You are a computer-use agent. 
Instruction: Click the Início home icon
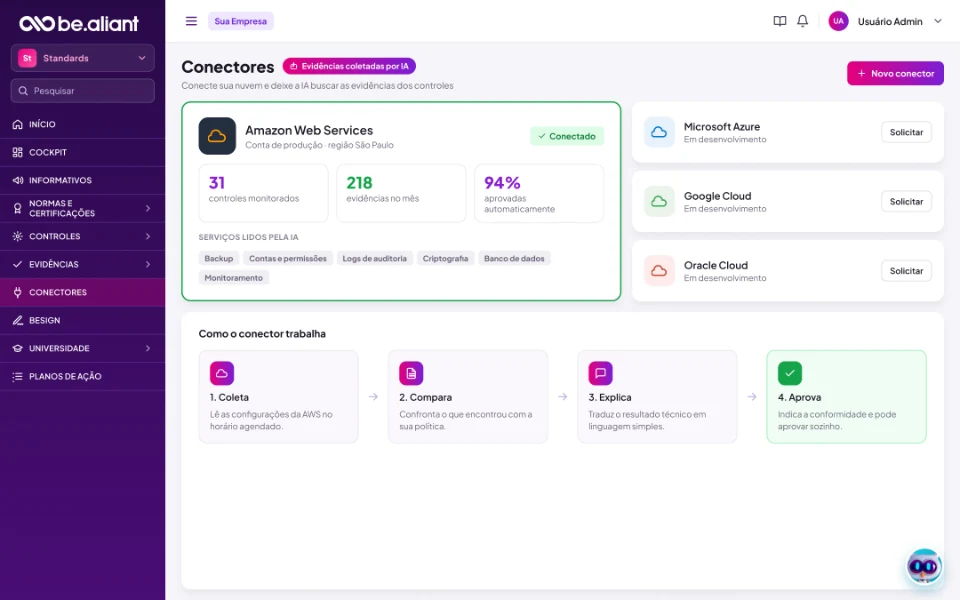pos(18,124)
